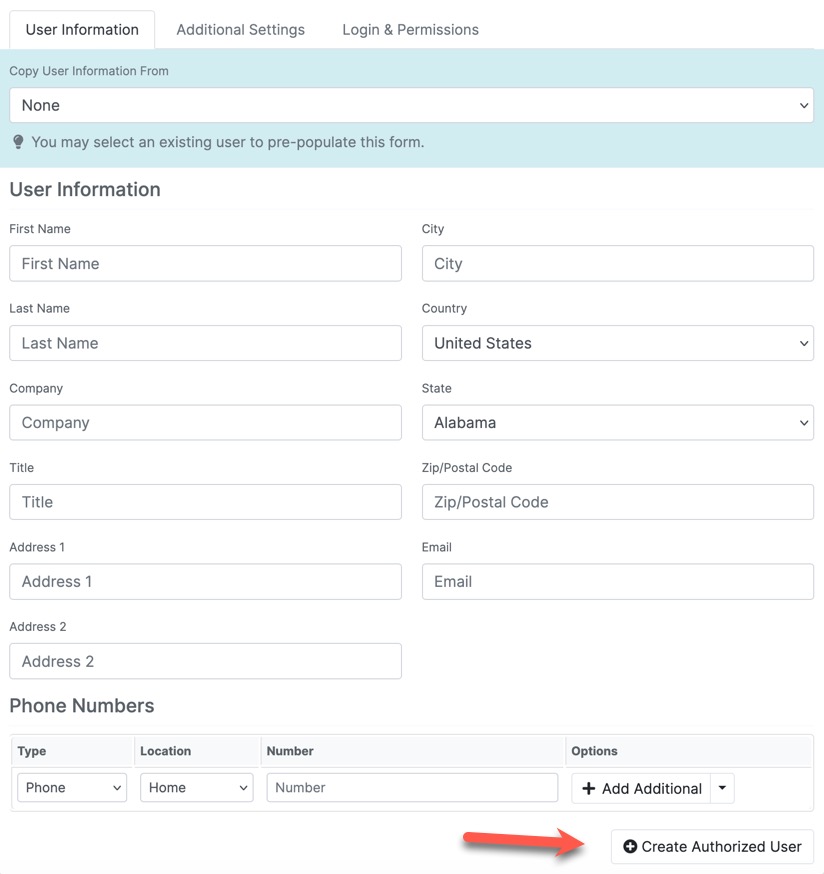This screenshot has height=874, width=824.
Task: Switch to the Login & Permissions tab
Action: click(410, 29)
